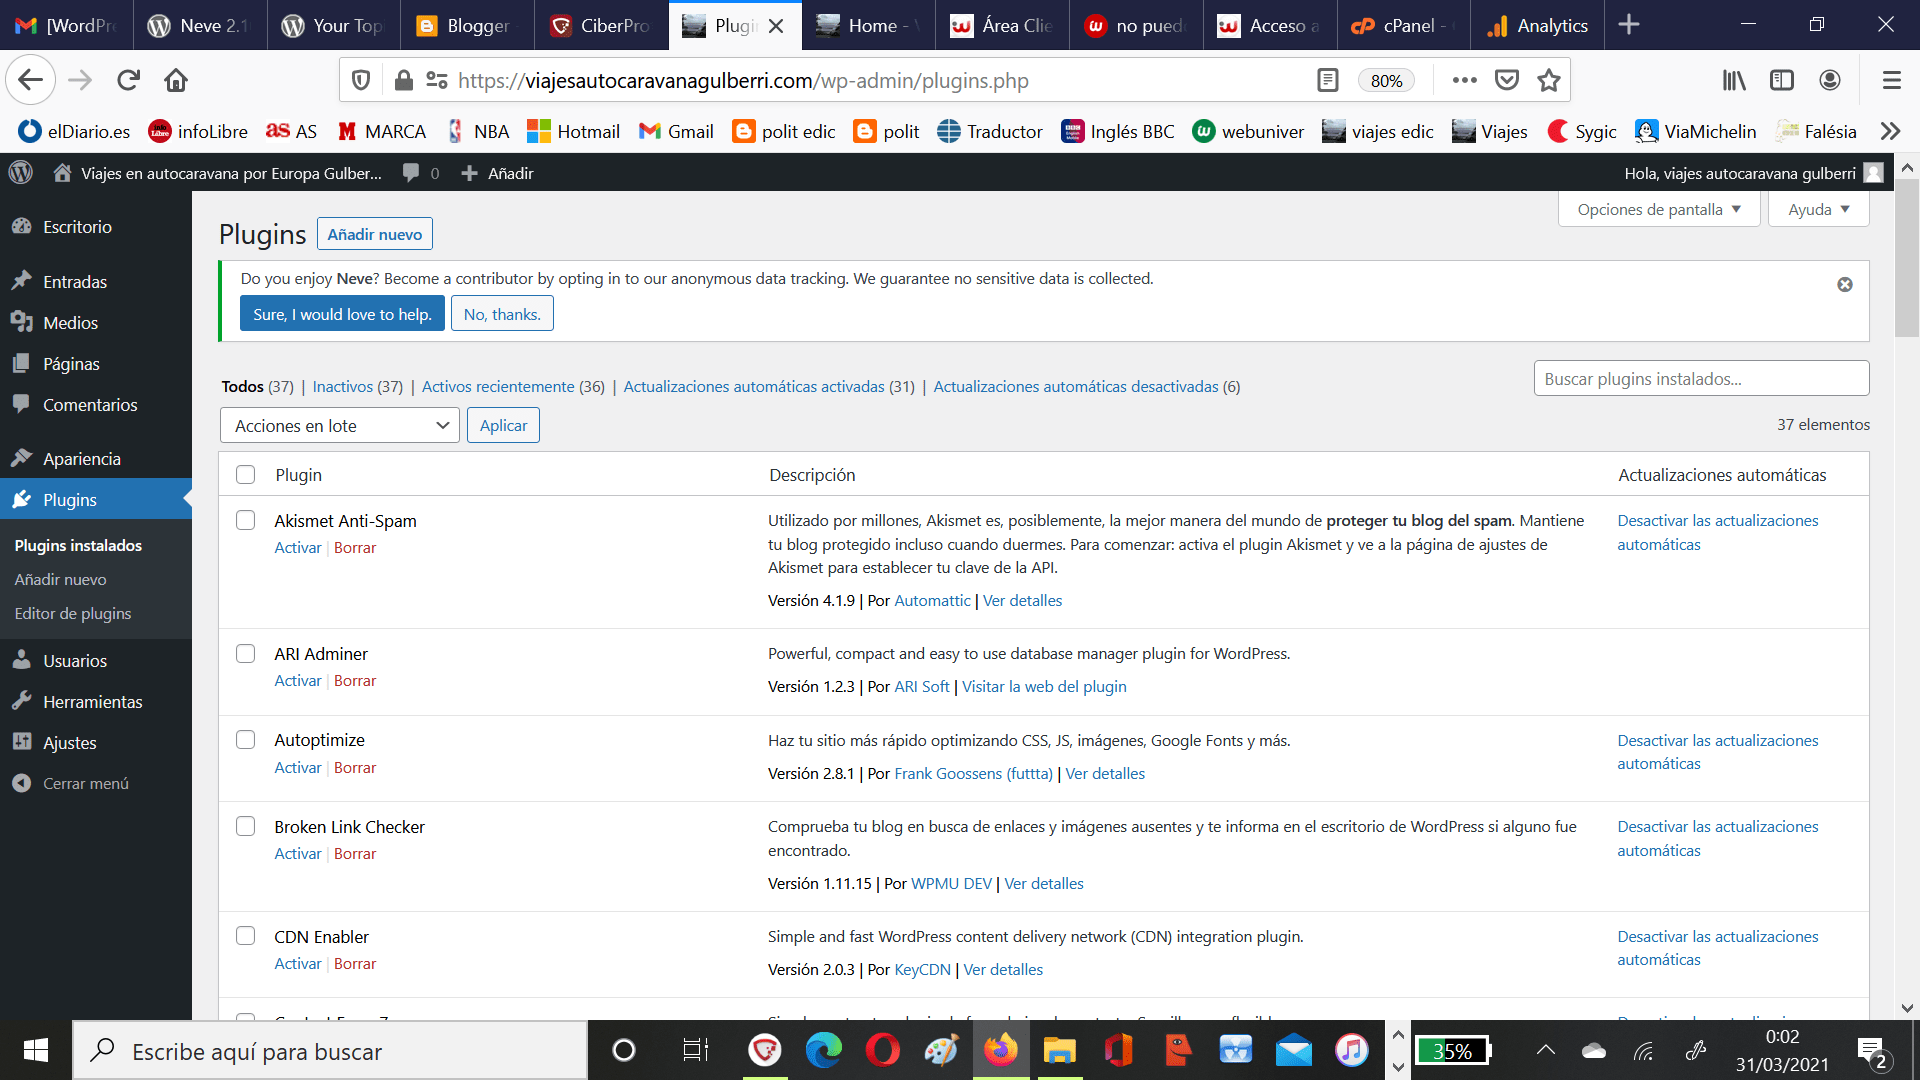Save page to Pocket
Image resolution: width=1920 pixels, height=1080 pixels.
pyautogui.click(x=1507, y=80)
